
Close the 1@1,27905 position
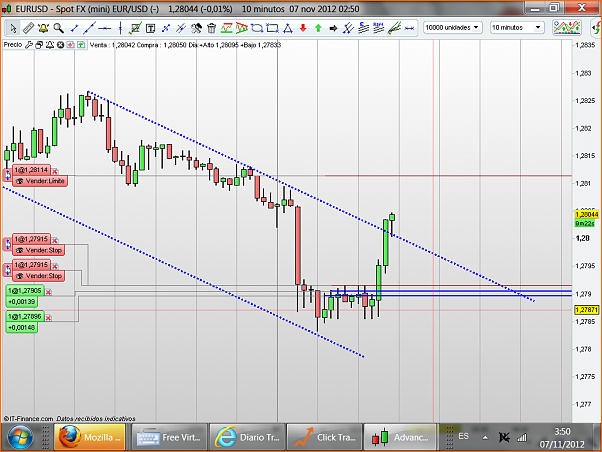[48, 292]
